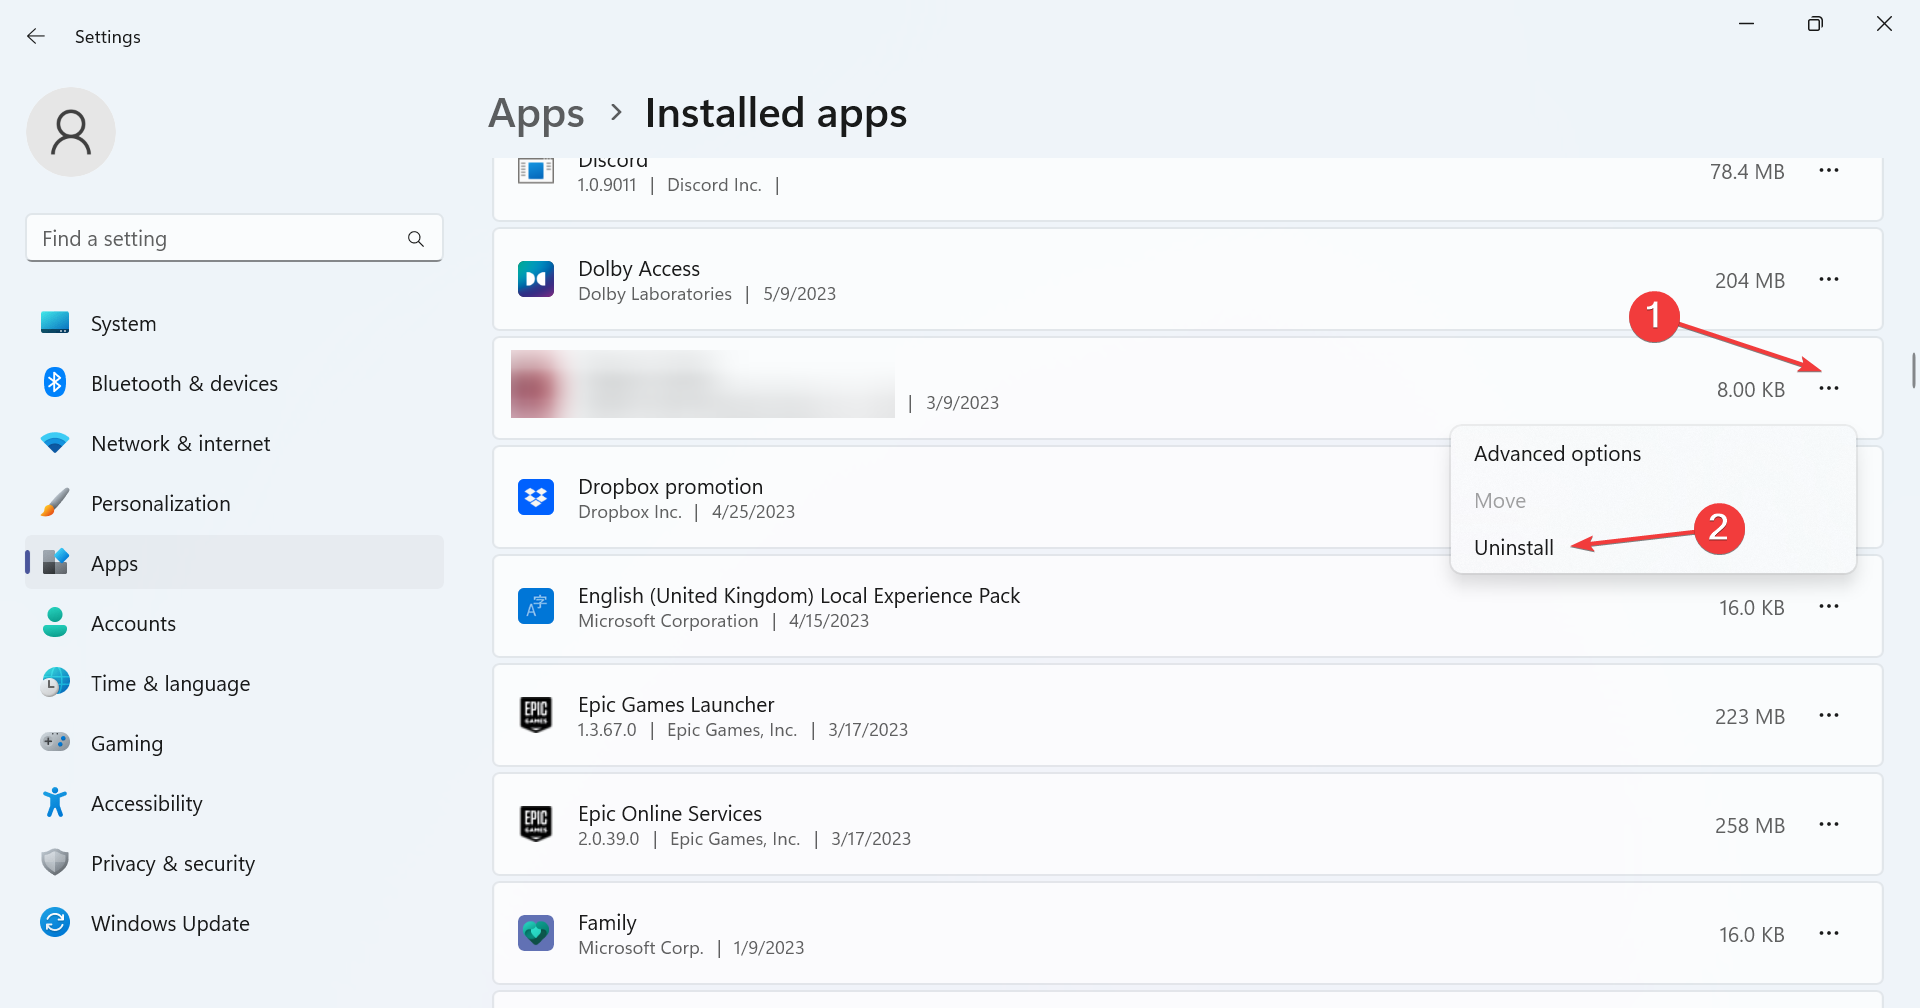1920x1008 pixels.
Task: Click the Discord app icon
Action: [536, 171]
